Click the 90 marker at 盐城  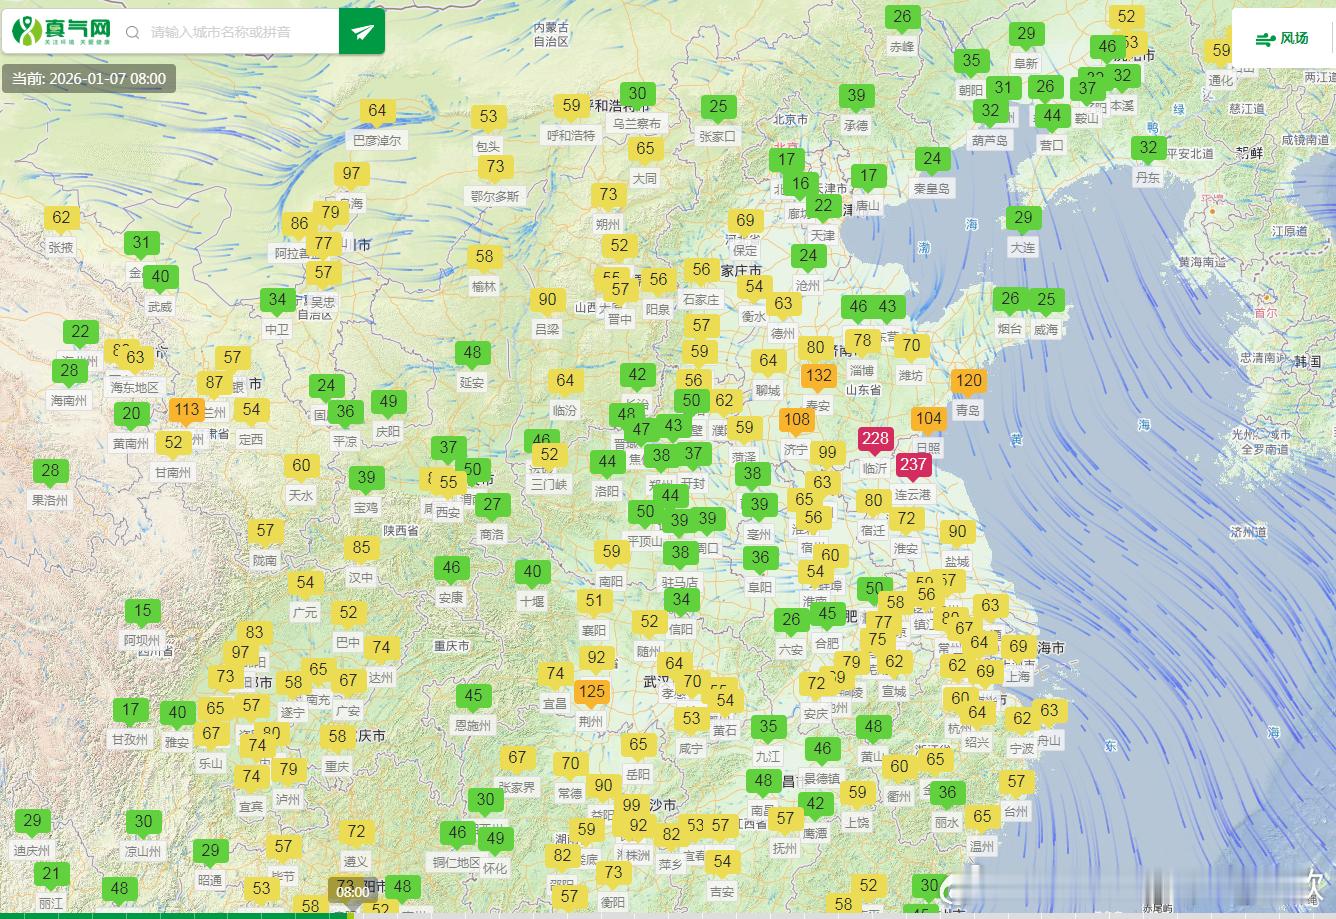click(x=957, y=532)
